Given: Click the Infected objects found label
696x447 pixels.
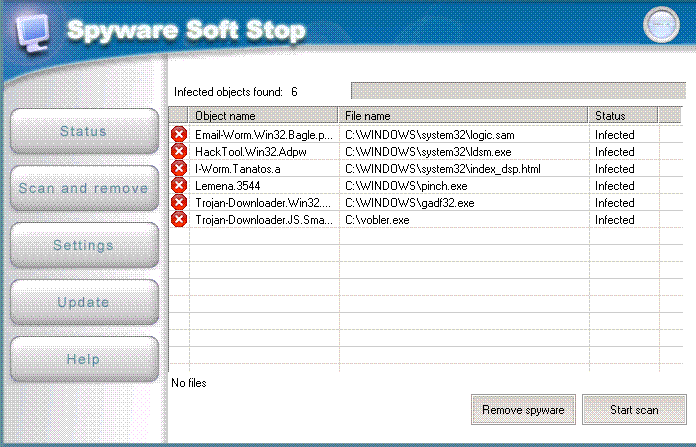Looking at the screenshot, I should coord(228,92).
